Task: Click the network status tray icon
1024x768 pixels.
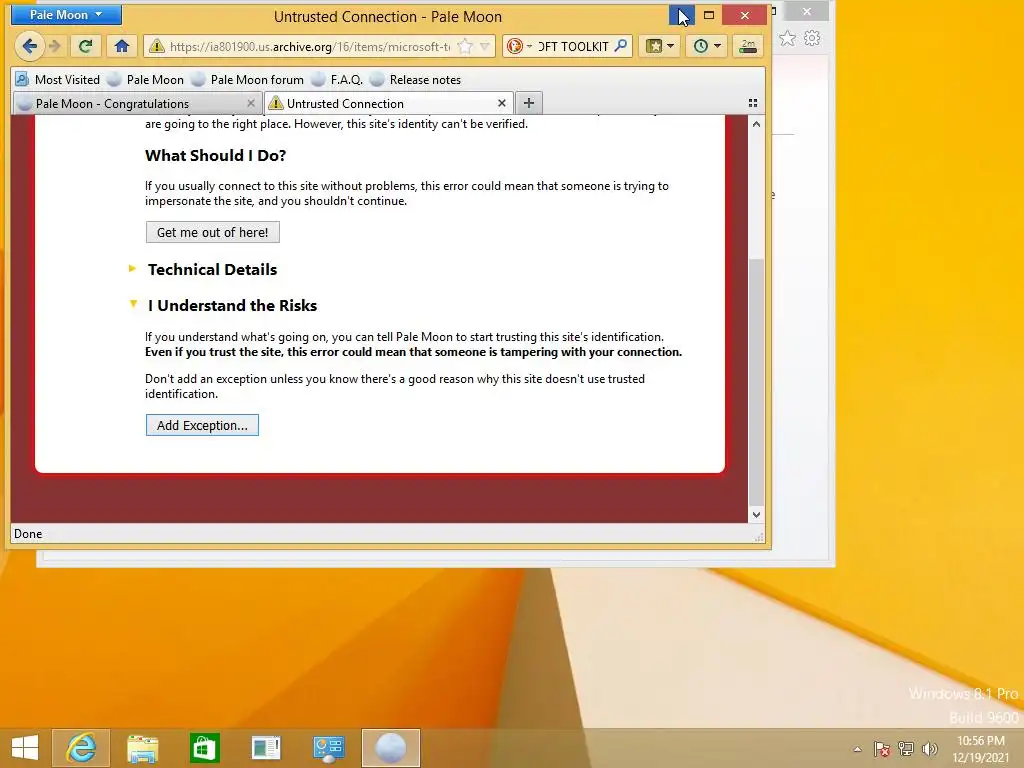Action: pyautogui.click(x=906, y=749)
